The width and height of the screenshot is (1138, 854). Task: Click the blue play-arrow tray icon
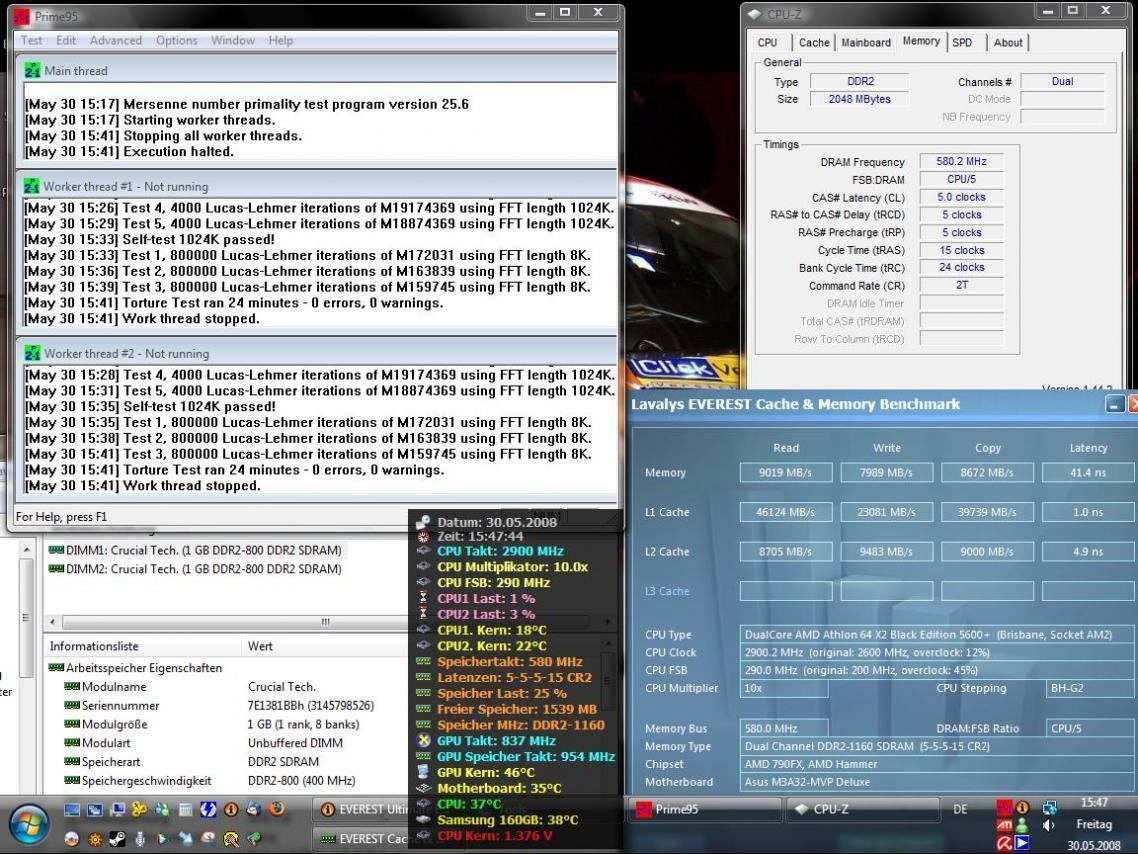(x=1022, y=843)
